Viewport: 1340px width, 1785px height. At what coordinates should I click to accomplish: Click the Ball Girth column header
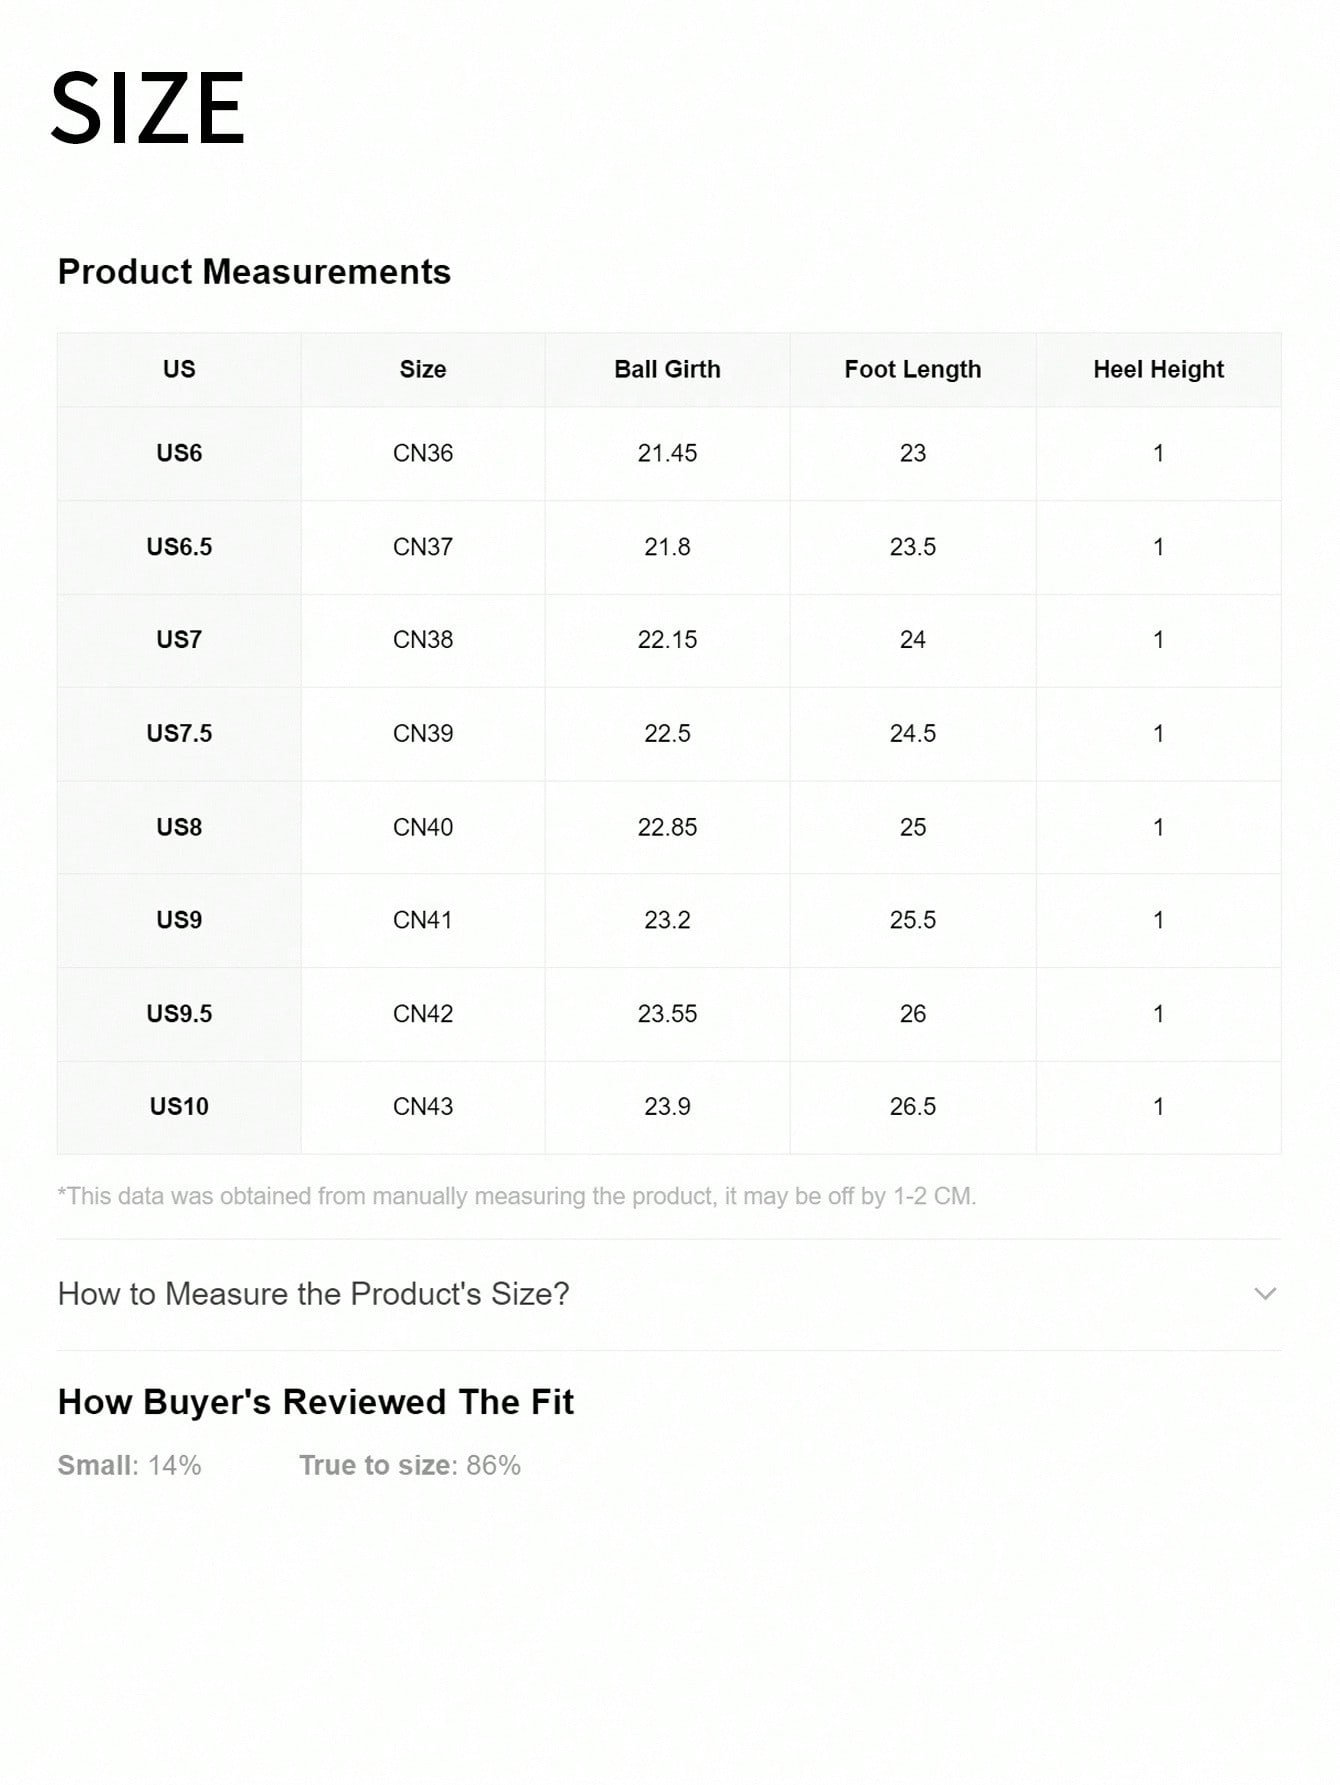[667, 369]
